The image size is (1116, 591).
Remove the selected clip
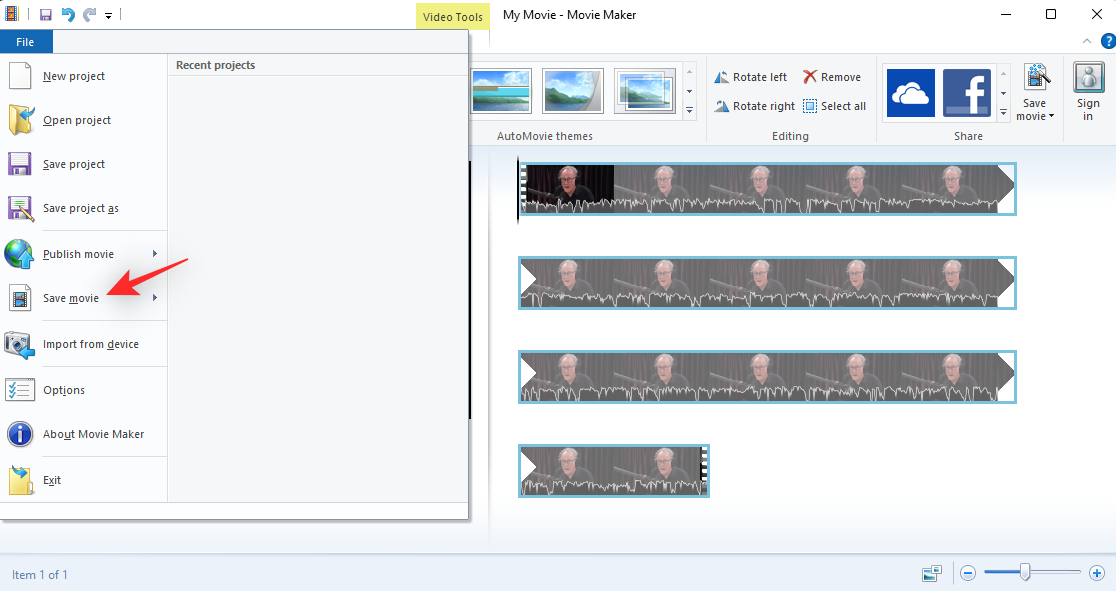pyautogui.click(x=832, y=77)
